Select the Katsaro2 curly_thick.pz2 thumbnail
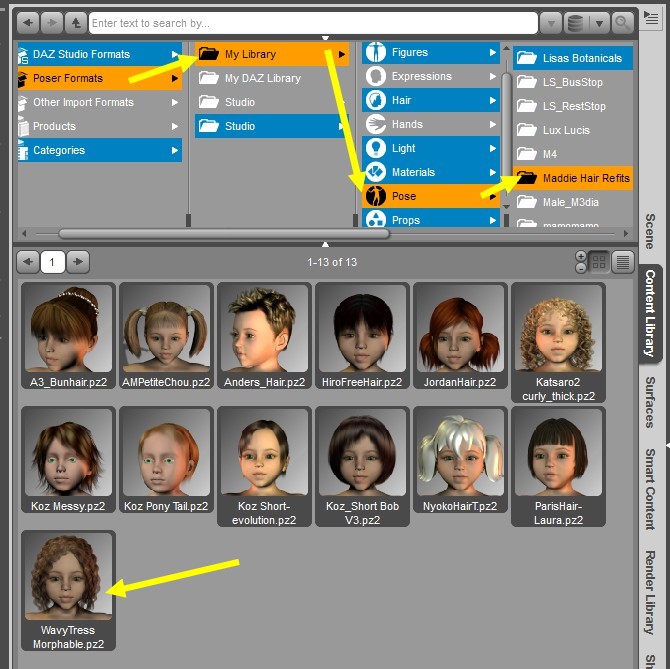 point(558,342)
